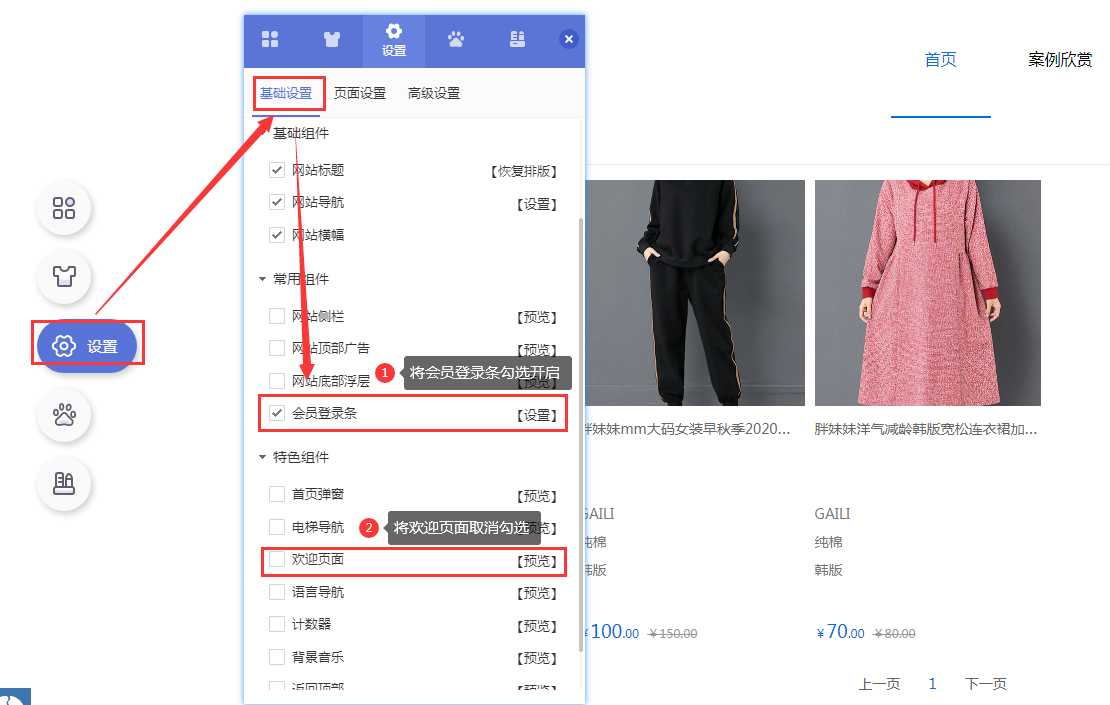Click 预览 link for 语言导航
Viewport: 1110px width, 705px height.
(537, 593)
